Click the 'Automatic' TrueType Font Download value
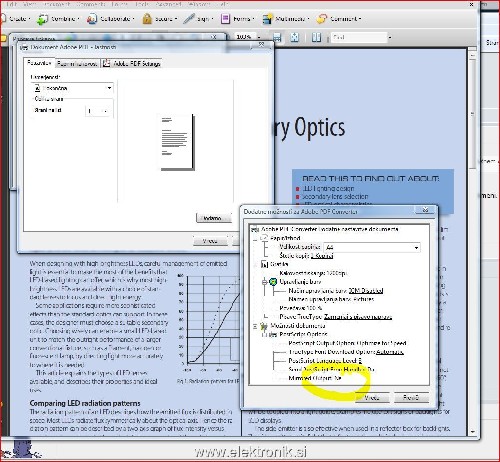 click(390, 352)
